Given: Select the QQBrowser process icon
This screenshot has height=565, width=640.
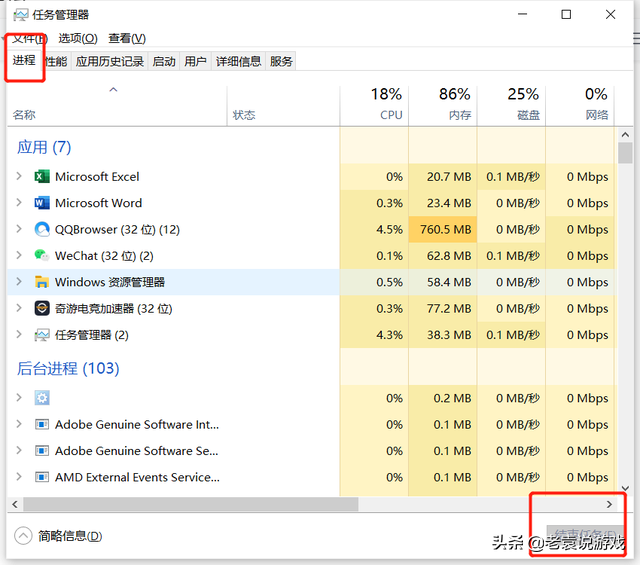Looking at the screenshot, I should pos(42,229).
